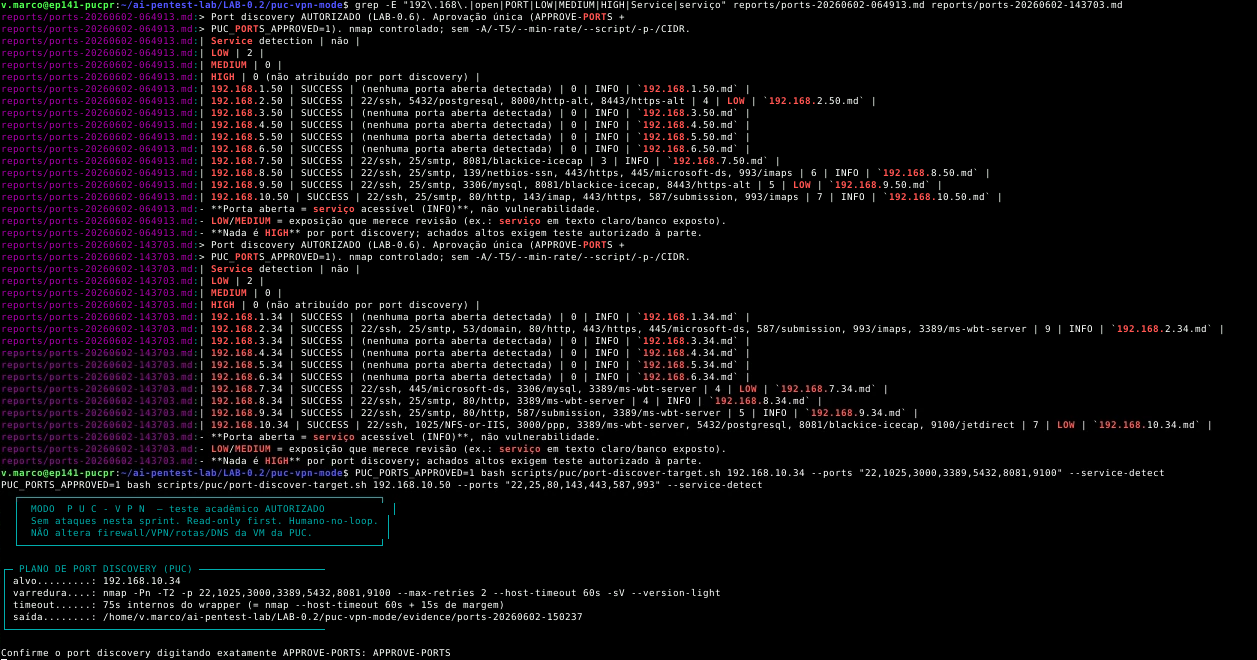Click the `192.168.8.34.md` filename
Image resolution: width=1257 pixels, height=660 pixels.
click(x=761, y=401)
